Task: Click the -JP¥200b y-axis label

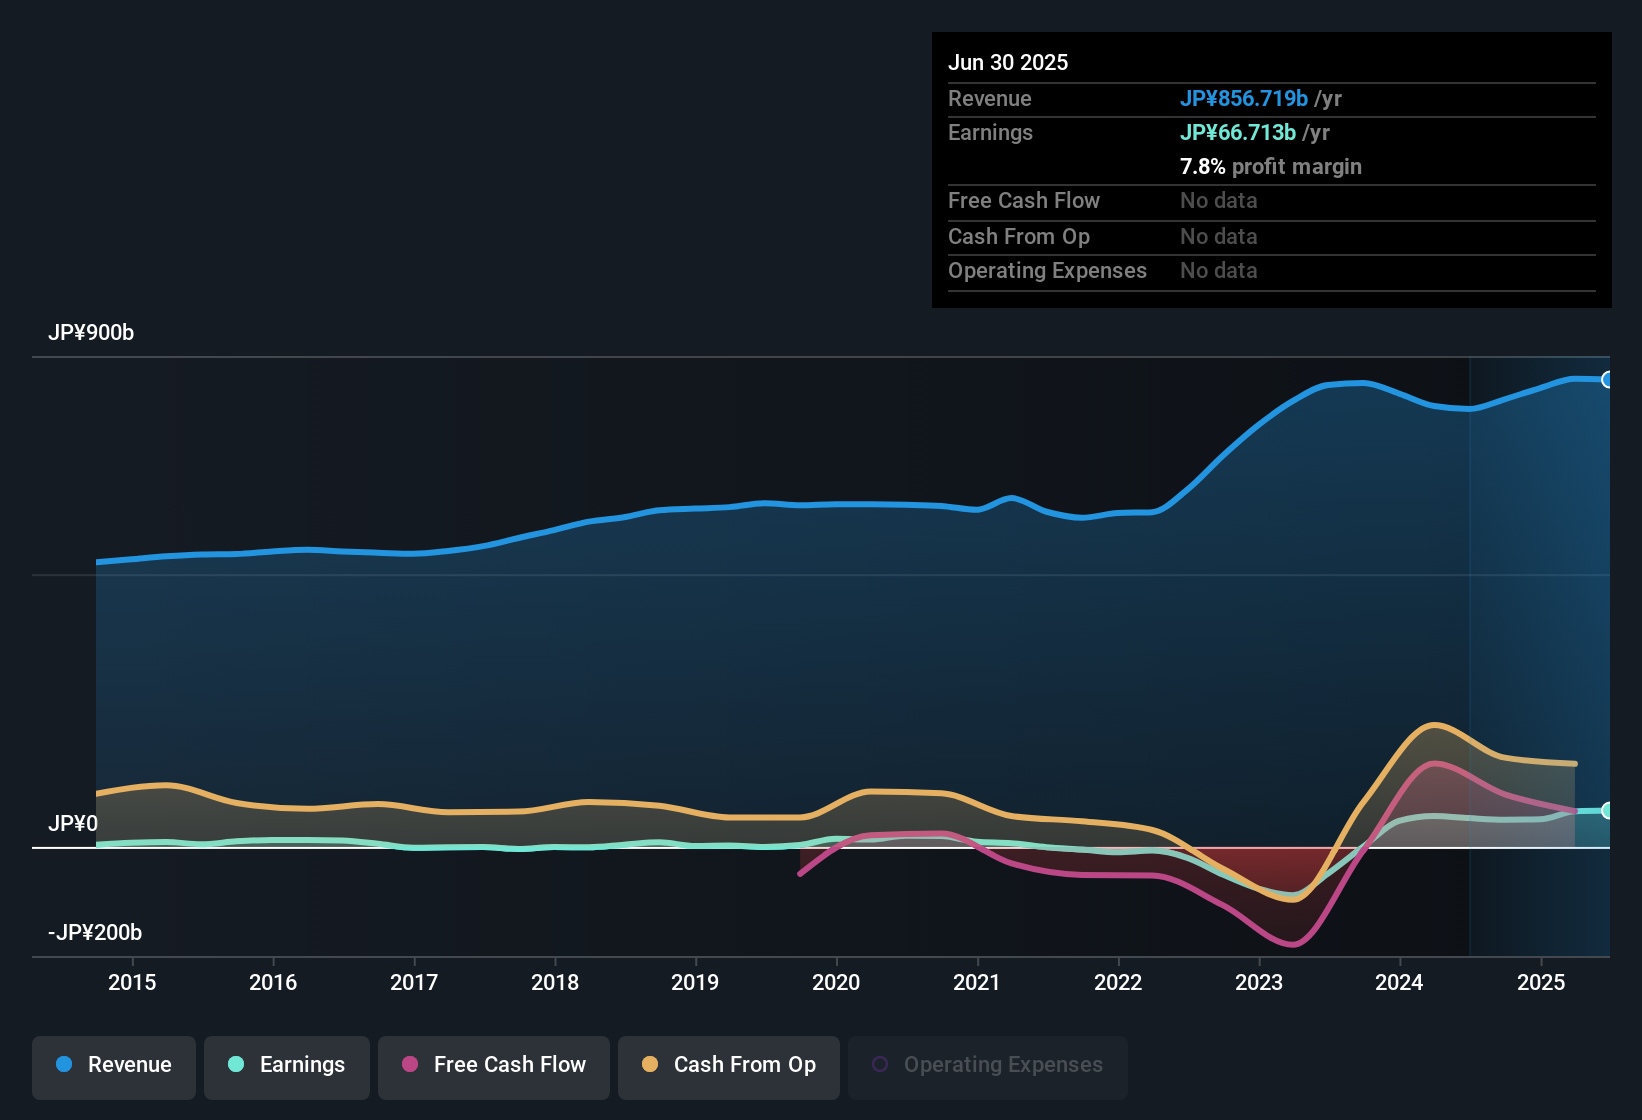Action: tap(95, 933)
